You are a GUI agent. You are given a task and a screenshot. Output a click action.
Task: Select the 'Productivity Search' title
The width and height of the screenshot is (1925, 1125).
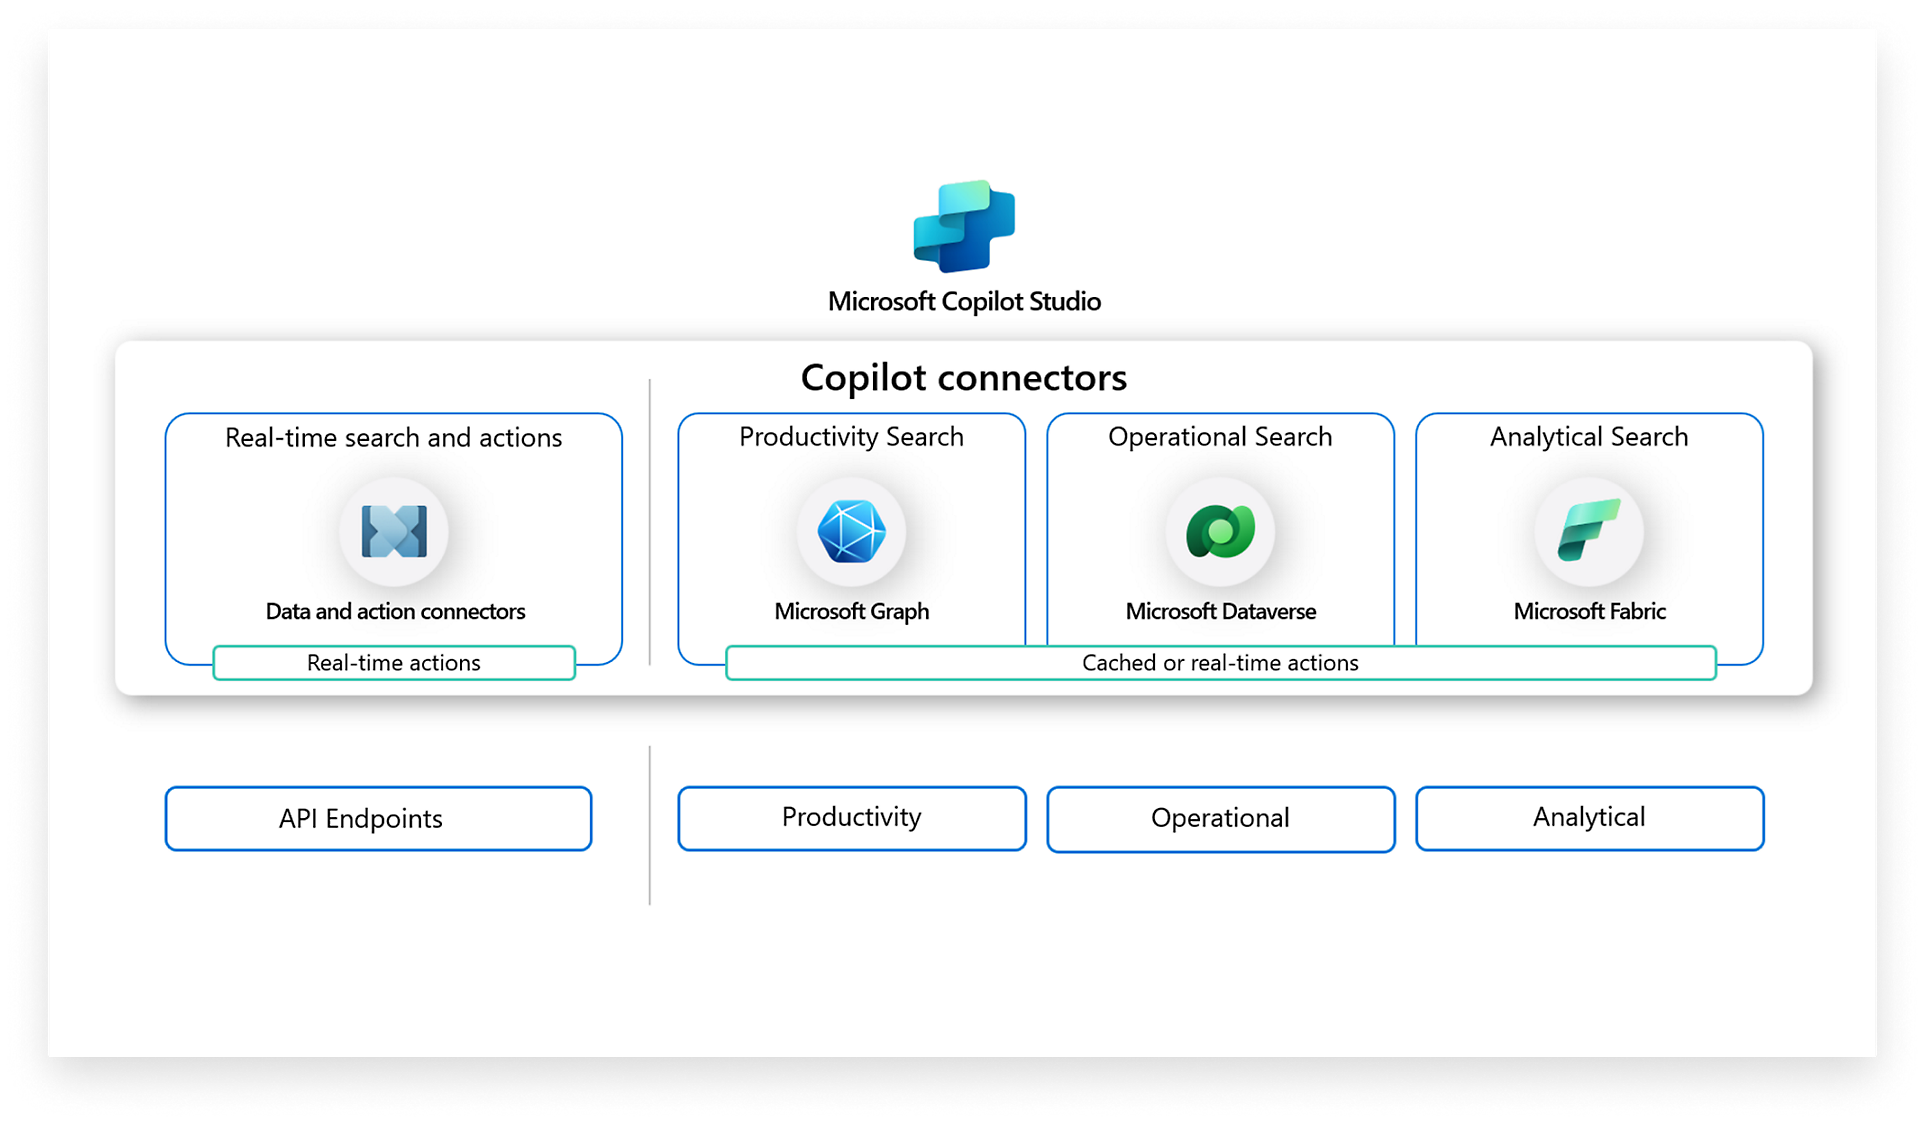851,437
